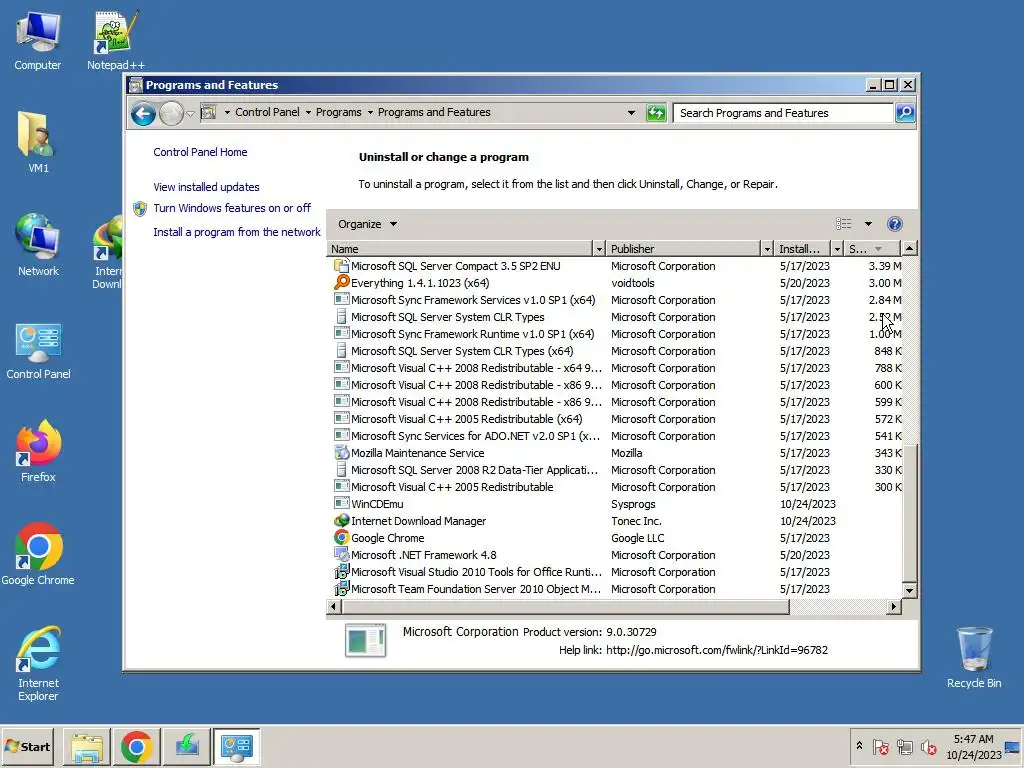
Task: Click the scroll right arrow under list
Action: 893,607
